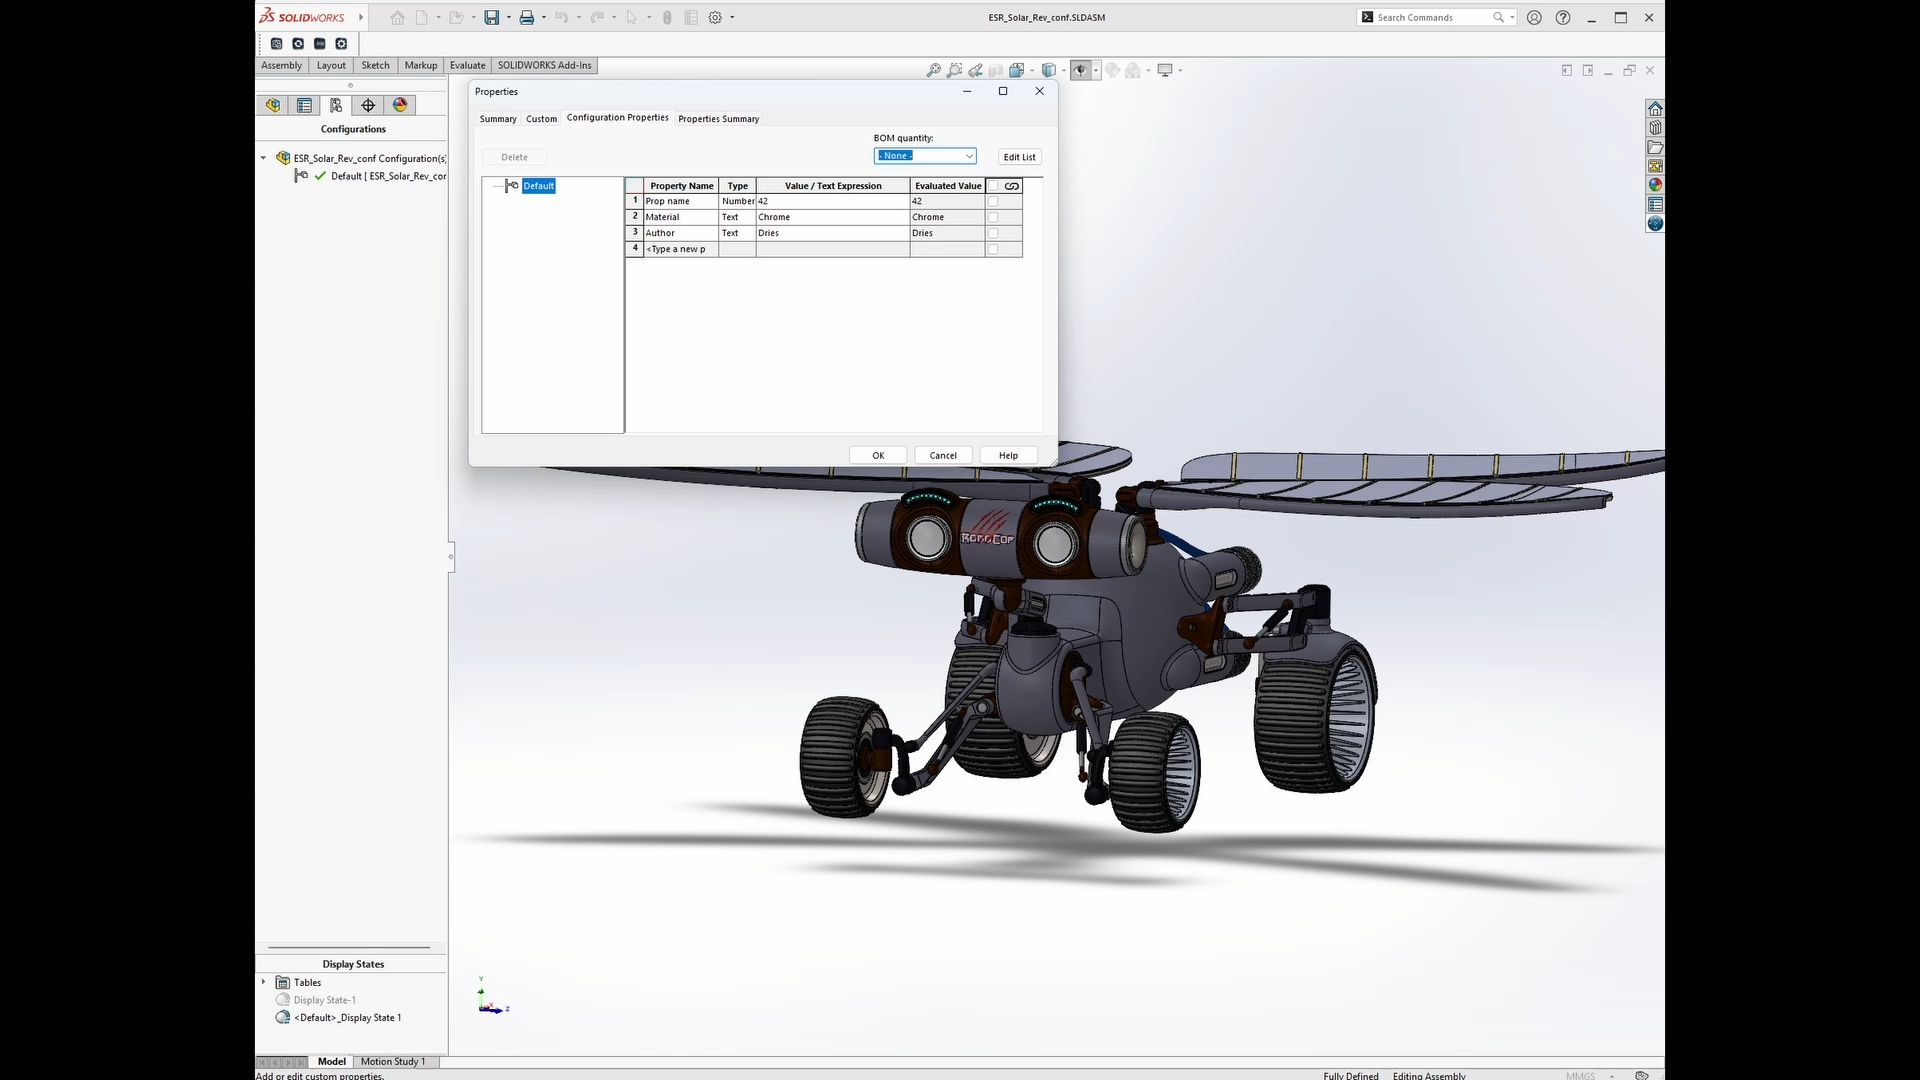Open the DisplayManager color wheel tab
This screenshot has height=1080, width=1920.
(400, 105)
